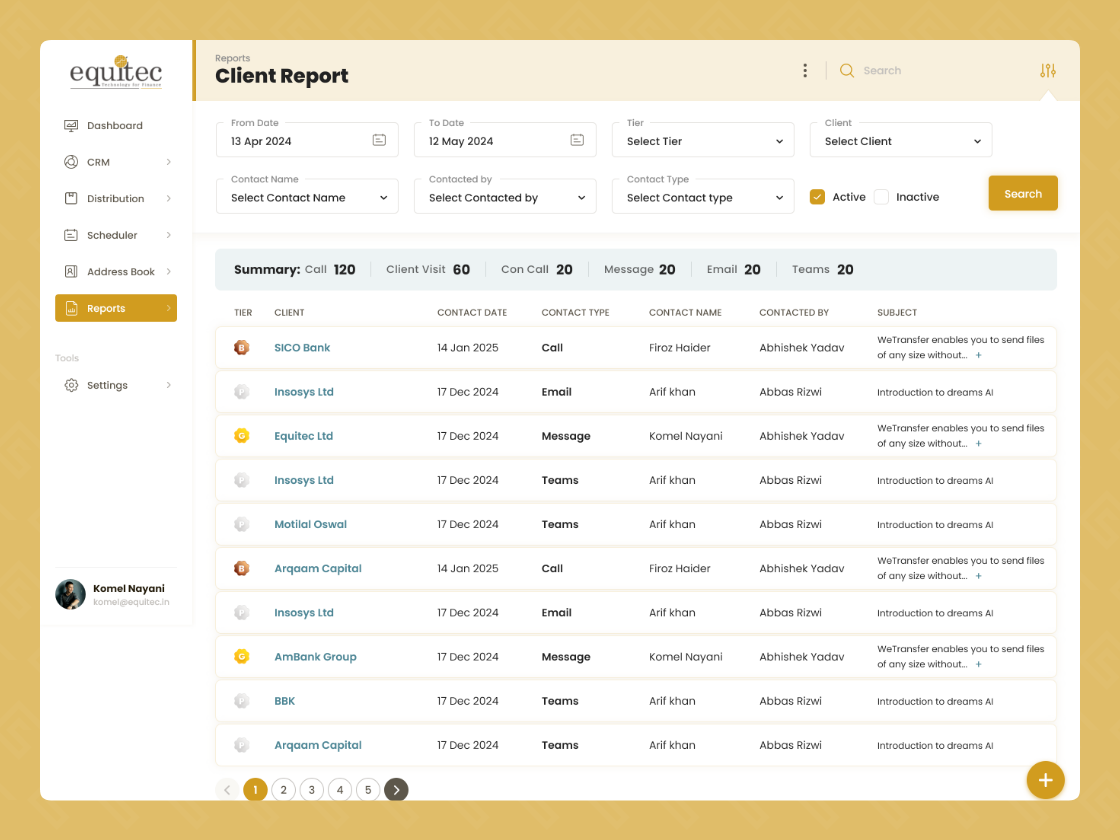Click the CONTACT TYPE column header
Screen dimensions: 1120x840
coord(575,313)
